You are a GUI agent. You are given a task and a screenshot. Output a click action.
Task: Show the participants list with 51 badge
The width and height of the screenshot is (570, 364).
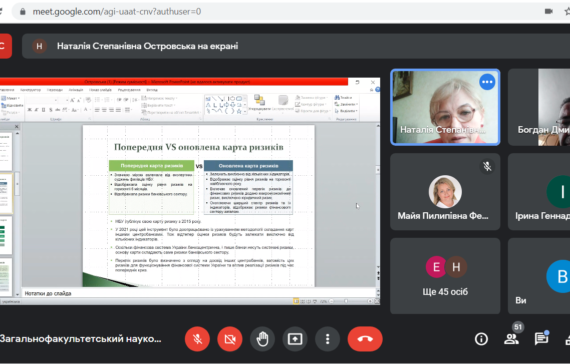(x=512, y=338)
